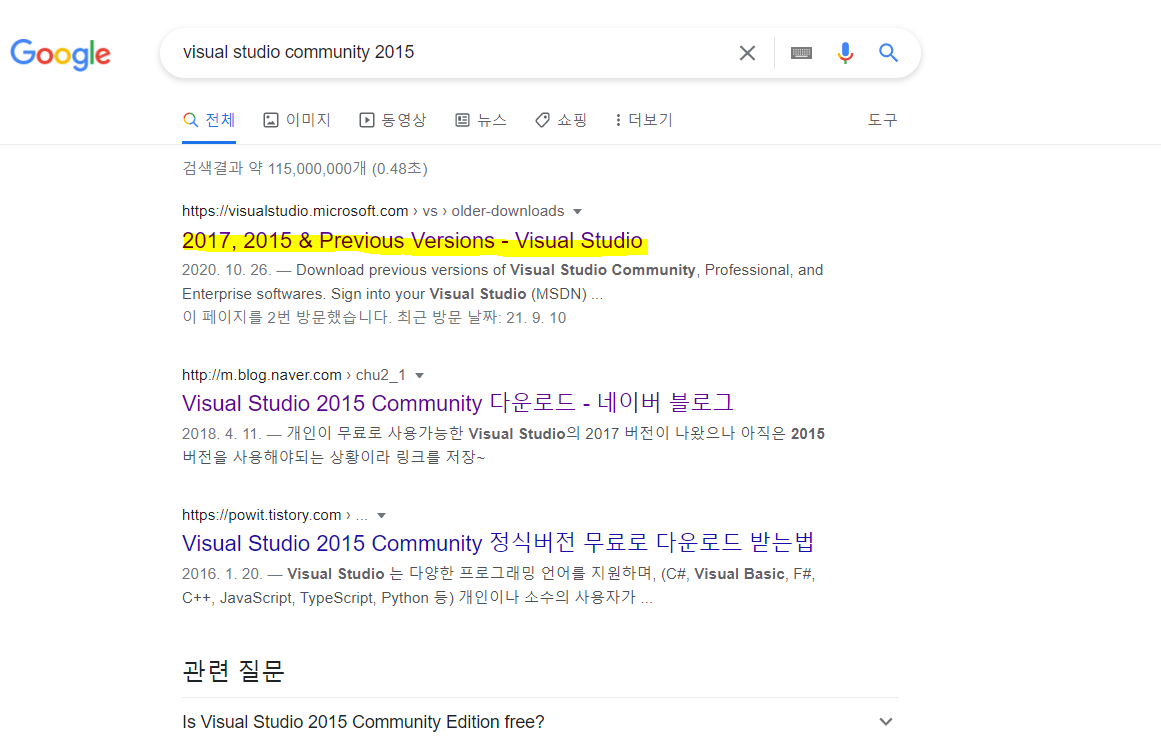Switch to the 쇼핑 tab

coord(561,120)
